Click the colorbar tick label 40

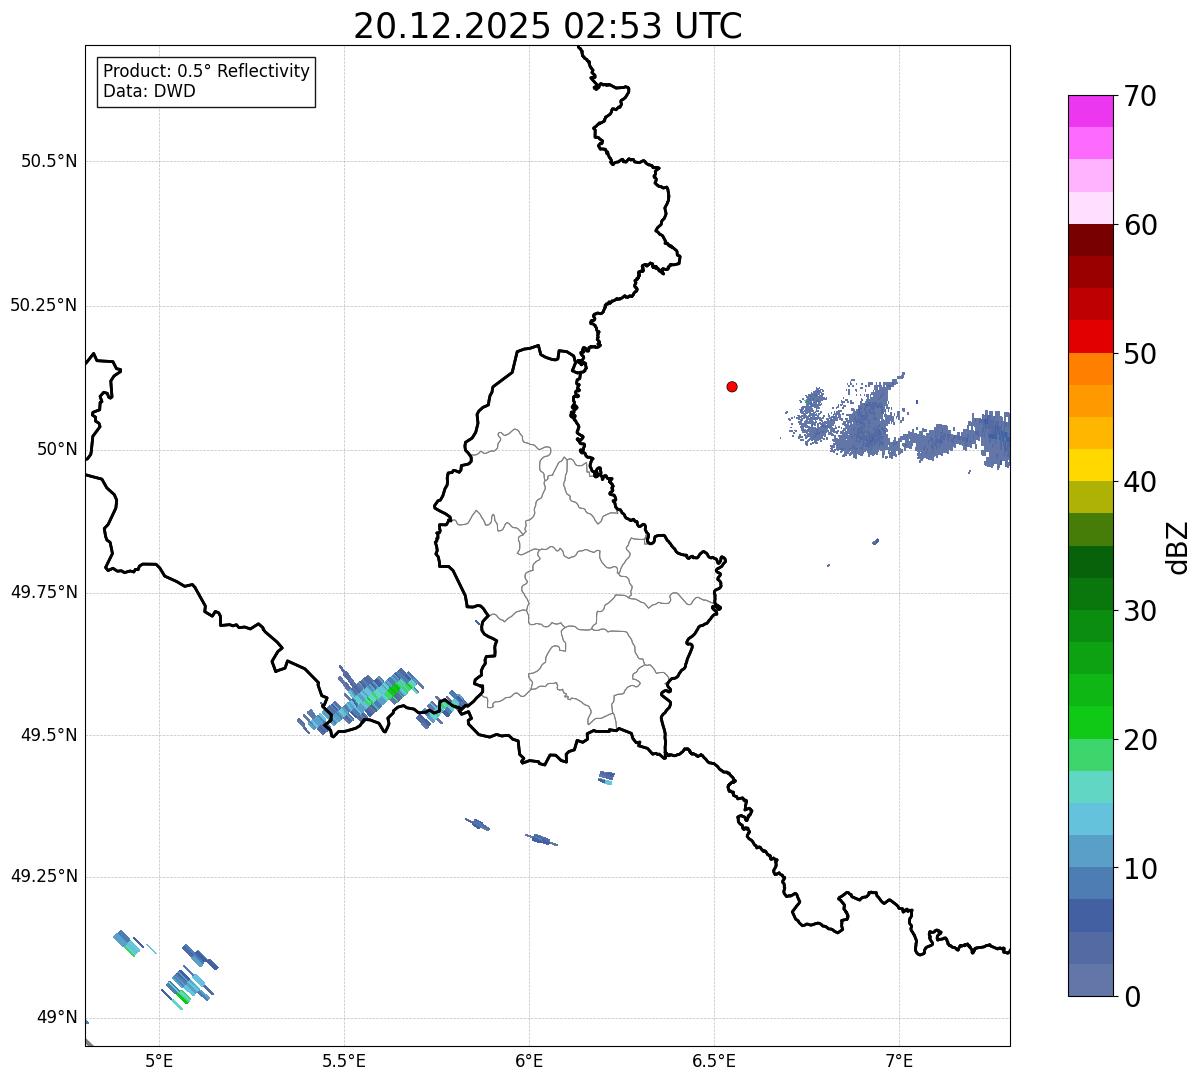pyautogui.click(x=1140, y=482)
